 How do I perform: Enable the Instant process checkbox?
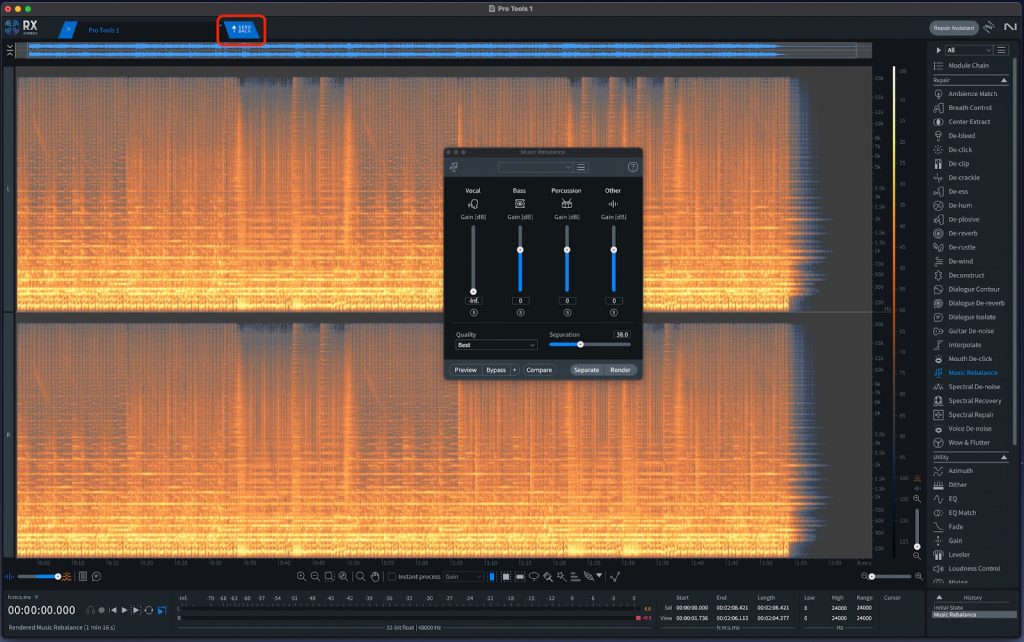(391, 577)
